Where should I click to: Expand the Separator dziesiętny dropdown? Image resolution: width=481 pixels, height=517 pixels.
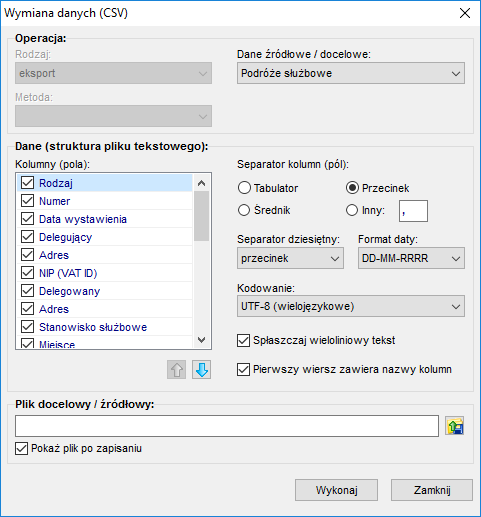click(290, 258)
